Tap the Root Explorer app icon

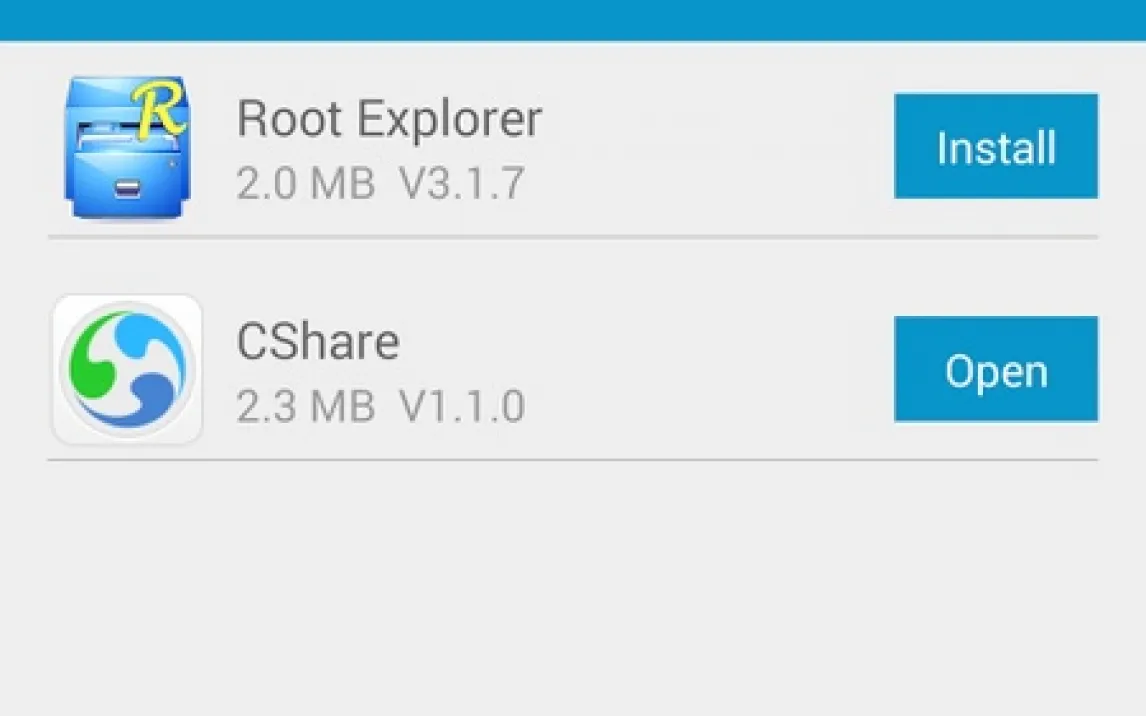click(x=127, y=147)
